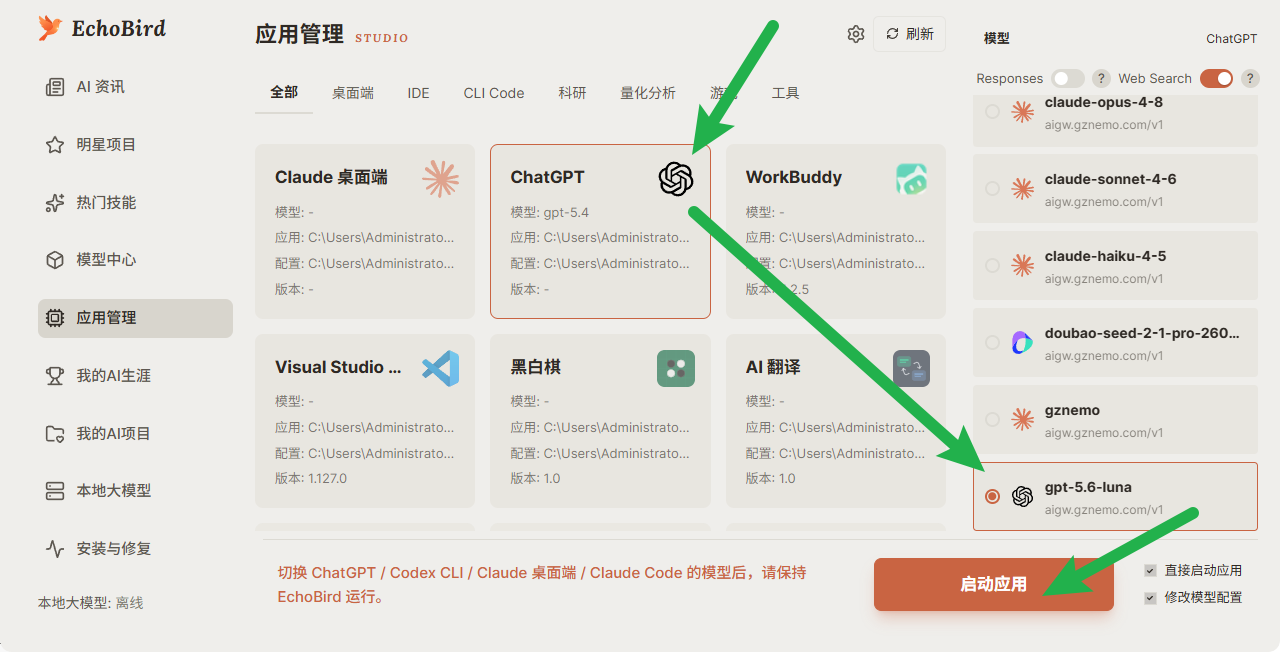This screenshot has height=652, width=1280.
Task: Switch to the 工具 tab
Action: [x=785, y=93]
